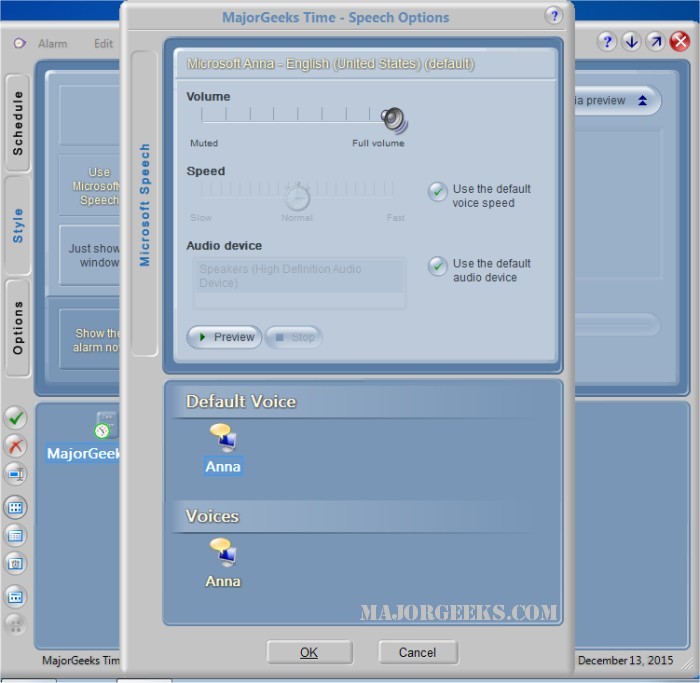Collapse the media preview double-arrow expander

click(642, 100)
